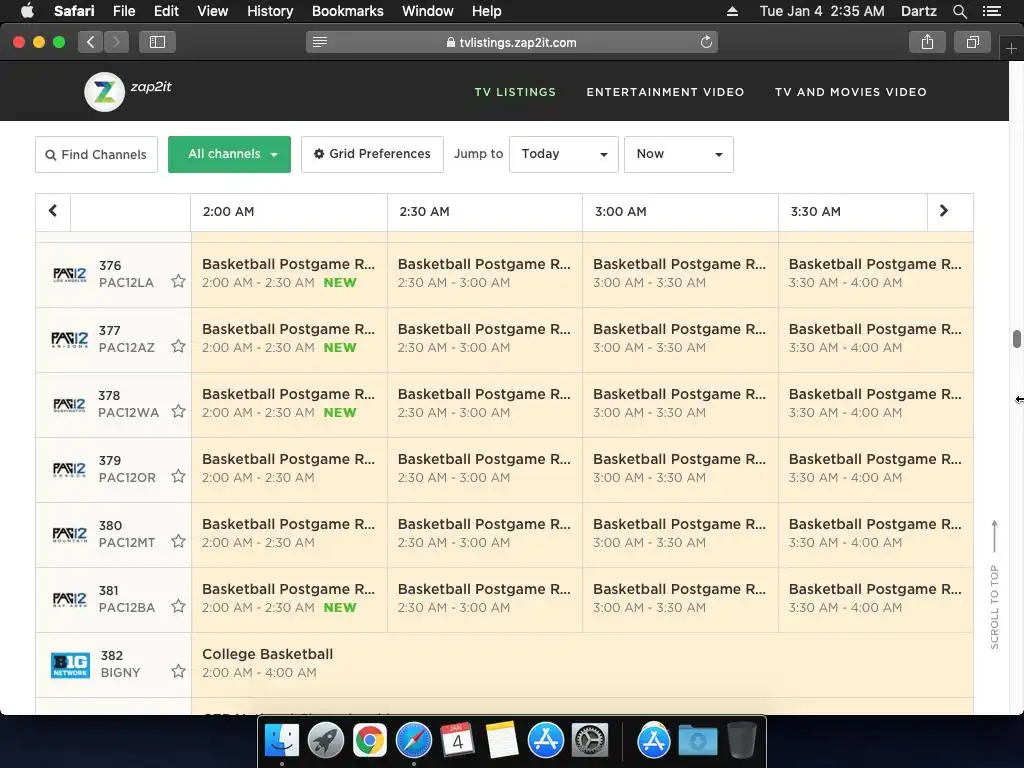Image resolution: width=1024 pixels, height=768 pixels.
Task: Open a new tab with plus icon
Action: click(x=1011, y=48)
